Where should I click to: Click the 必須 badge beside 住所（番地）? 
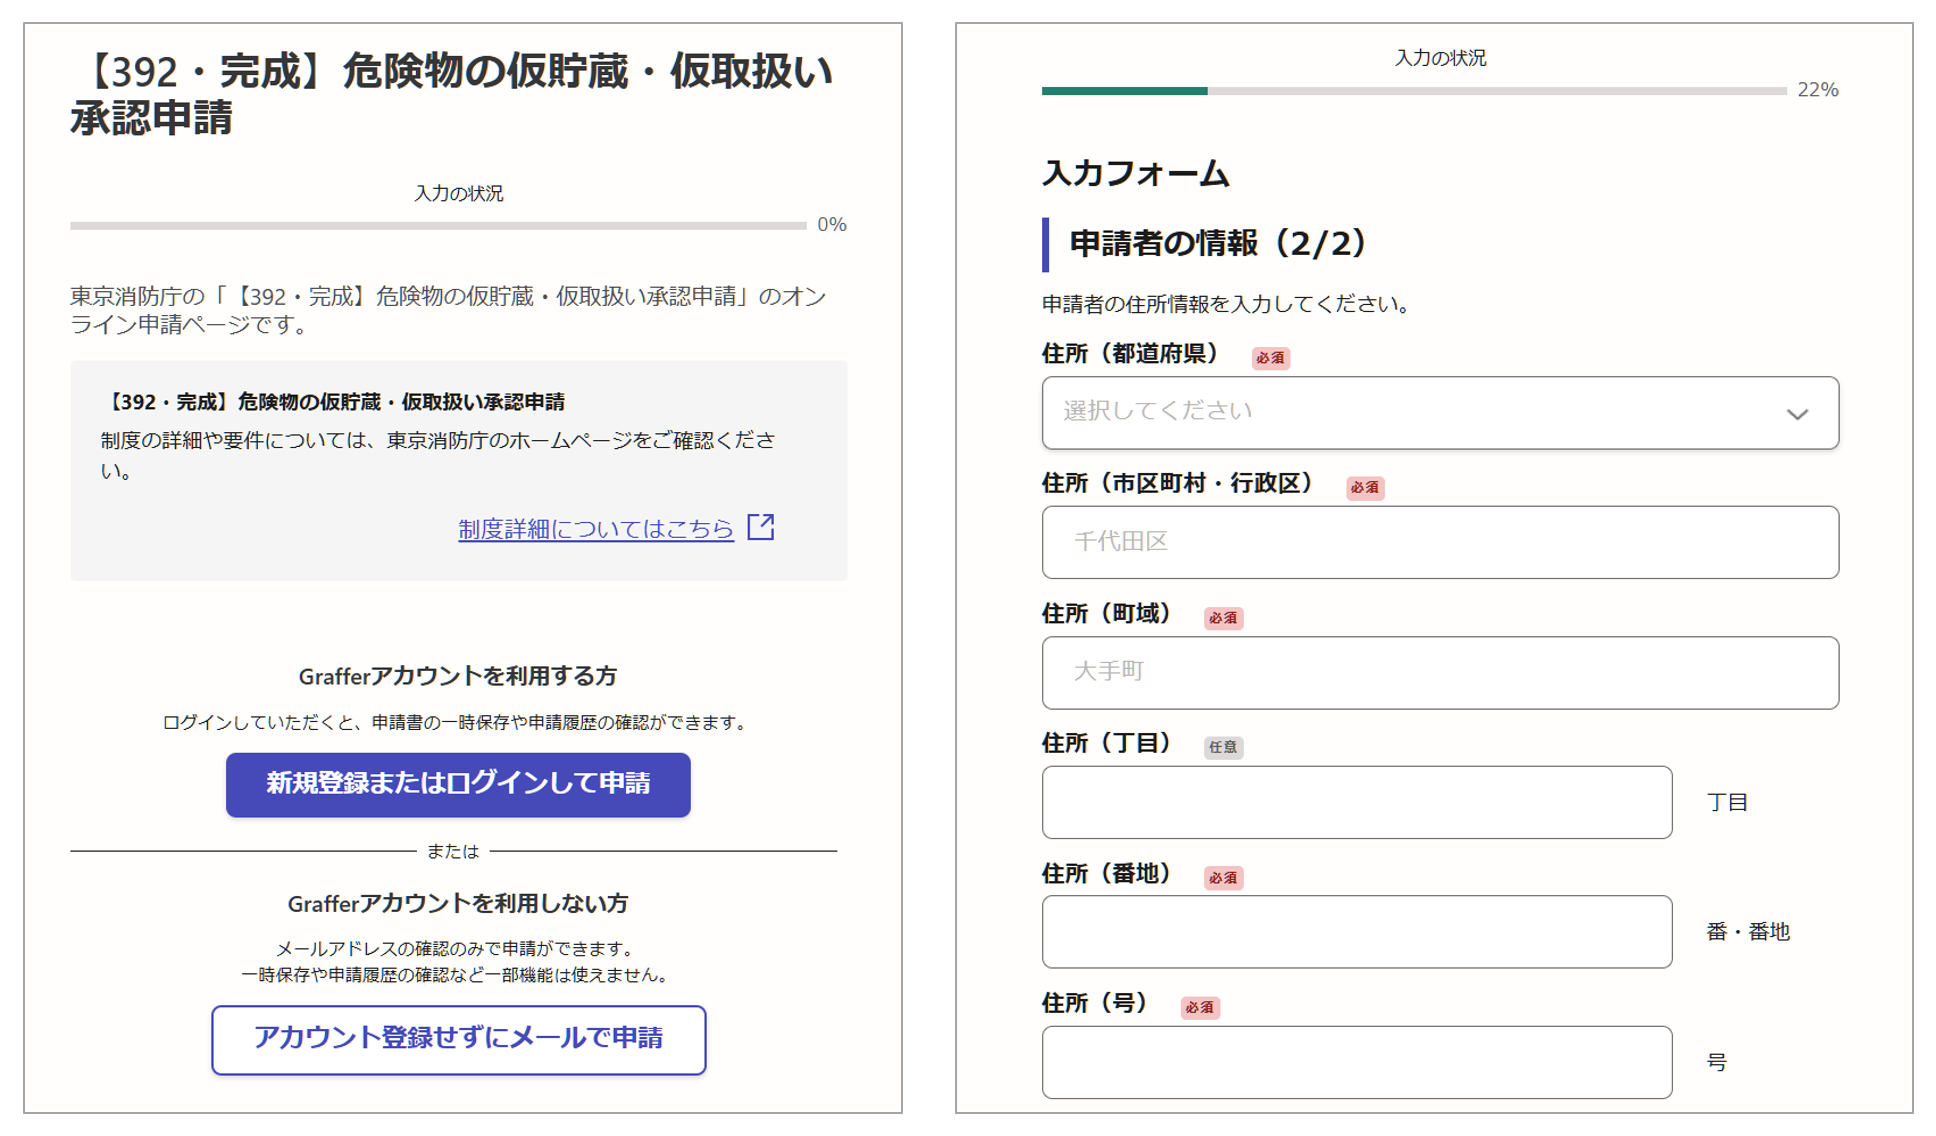pos(1222,878)
